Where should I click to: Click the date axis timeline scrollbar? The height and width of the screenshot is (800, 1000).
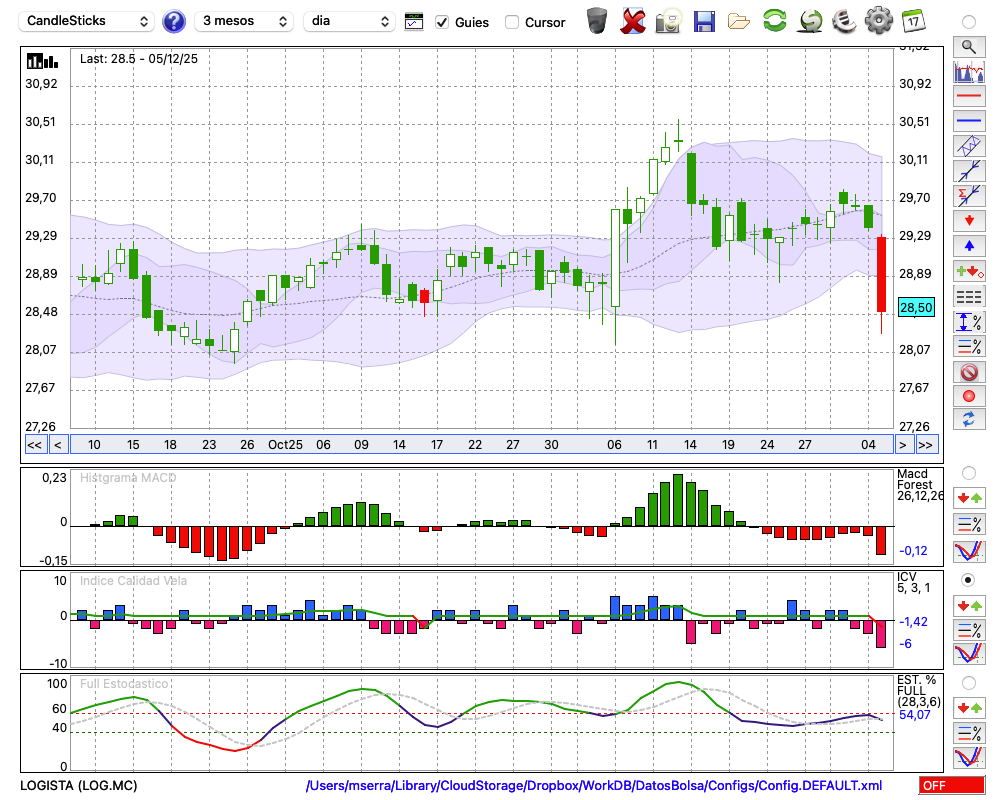click(482, 445)
